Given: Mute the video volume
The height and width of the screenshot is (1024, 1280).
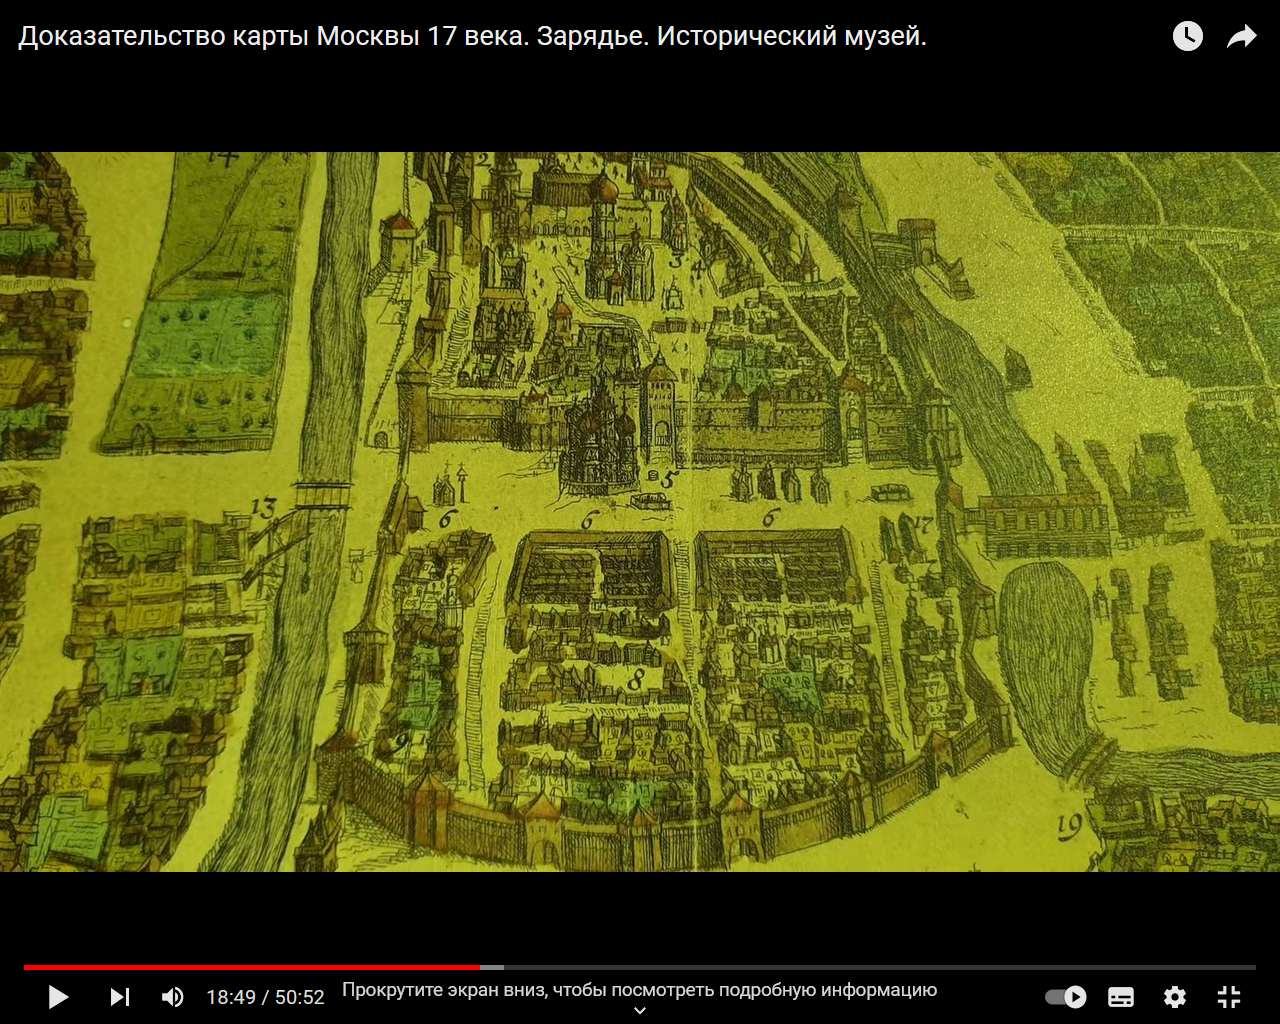Looking at the screenshot, I should pyautogui.click(x=173, y=997).
